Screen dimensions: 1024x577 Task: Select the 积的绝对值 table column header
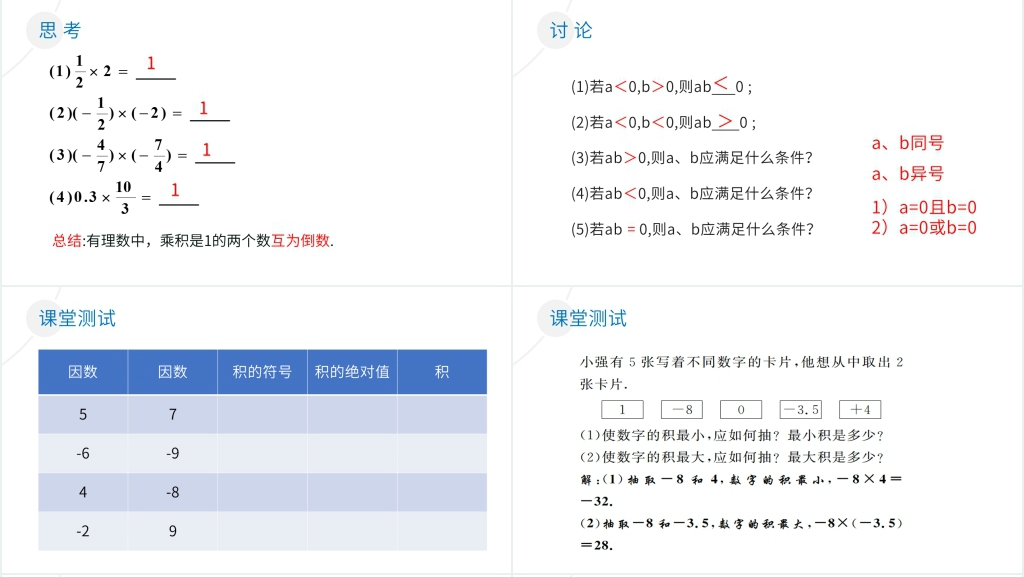(352, 372)
